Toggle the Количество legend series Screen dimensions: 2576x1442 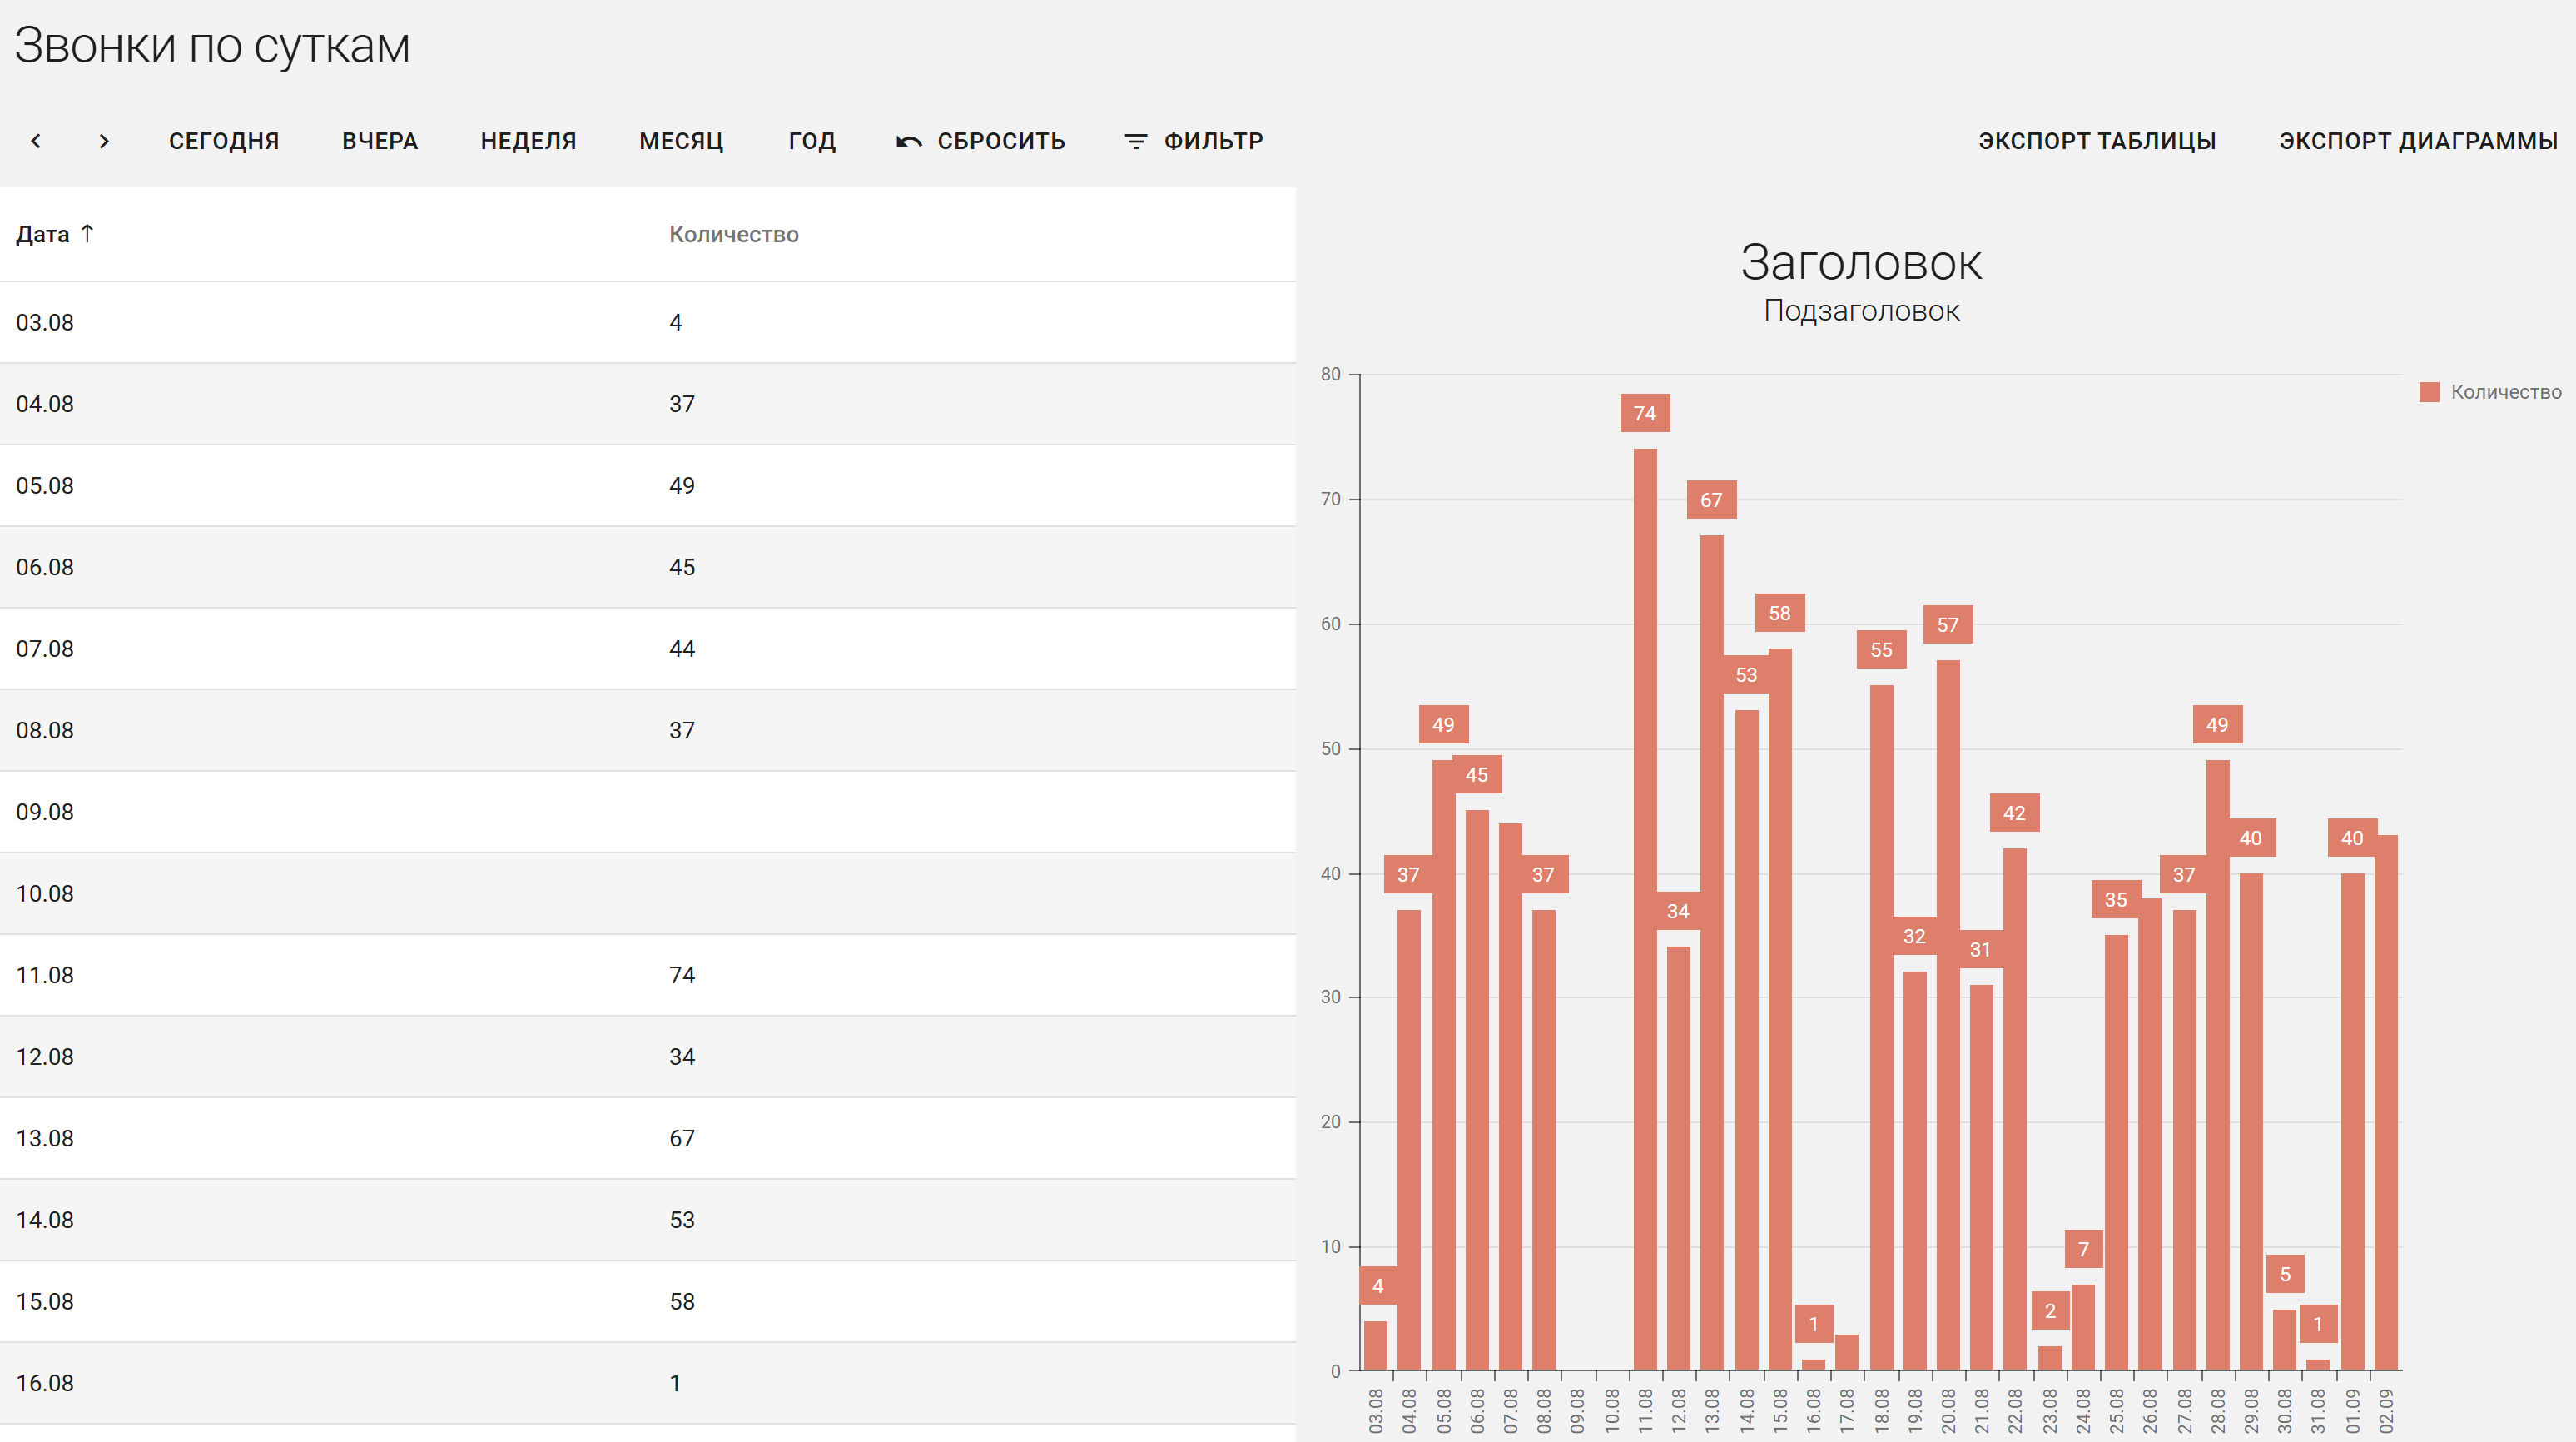(2505, 392)
